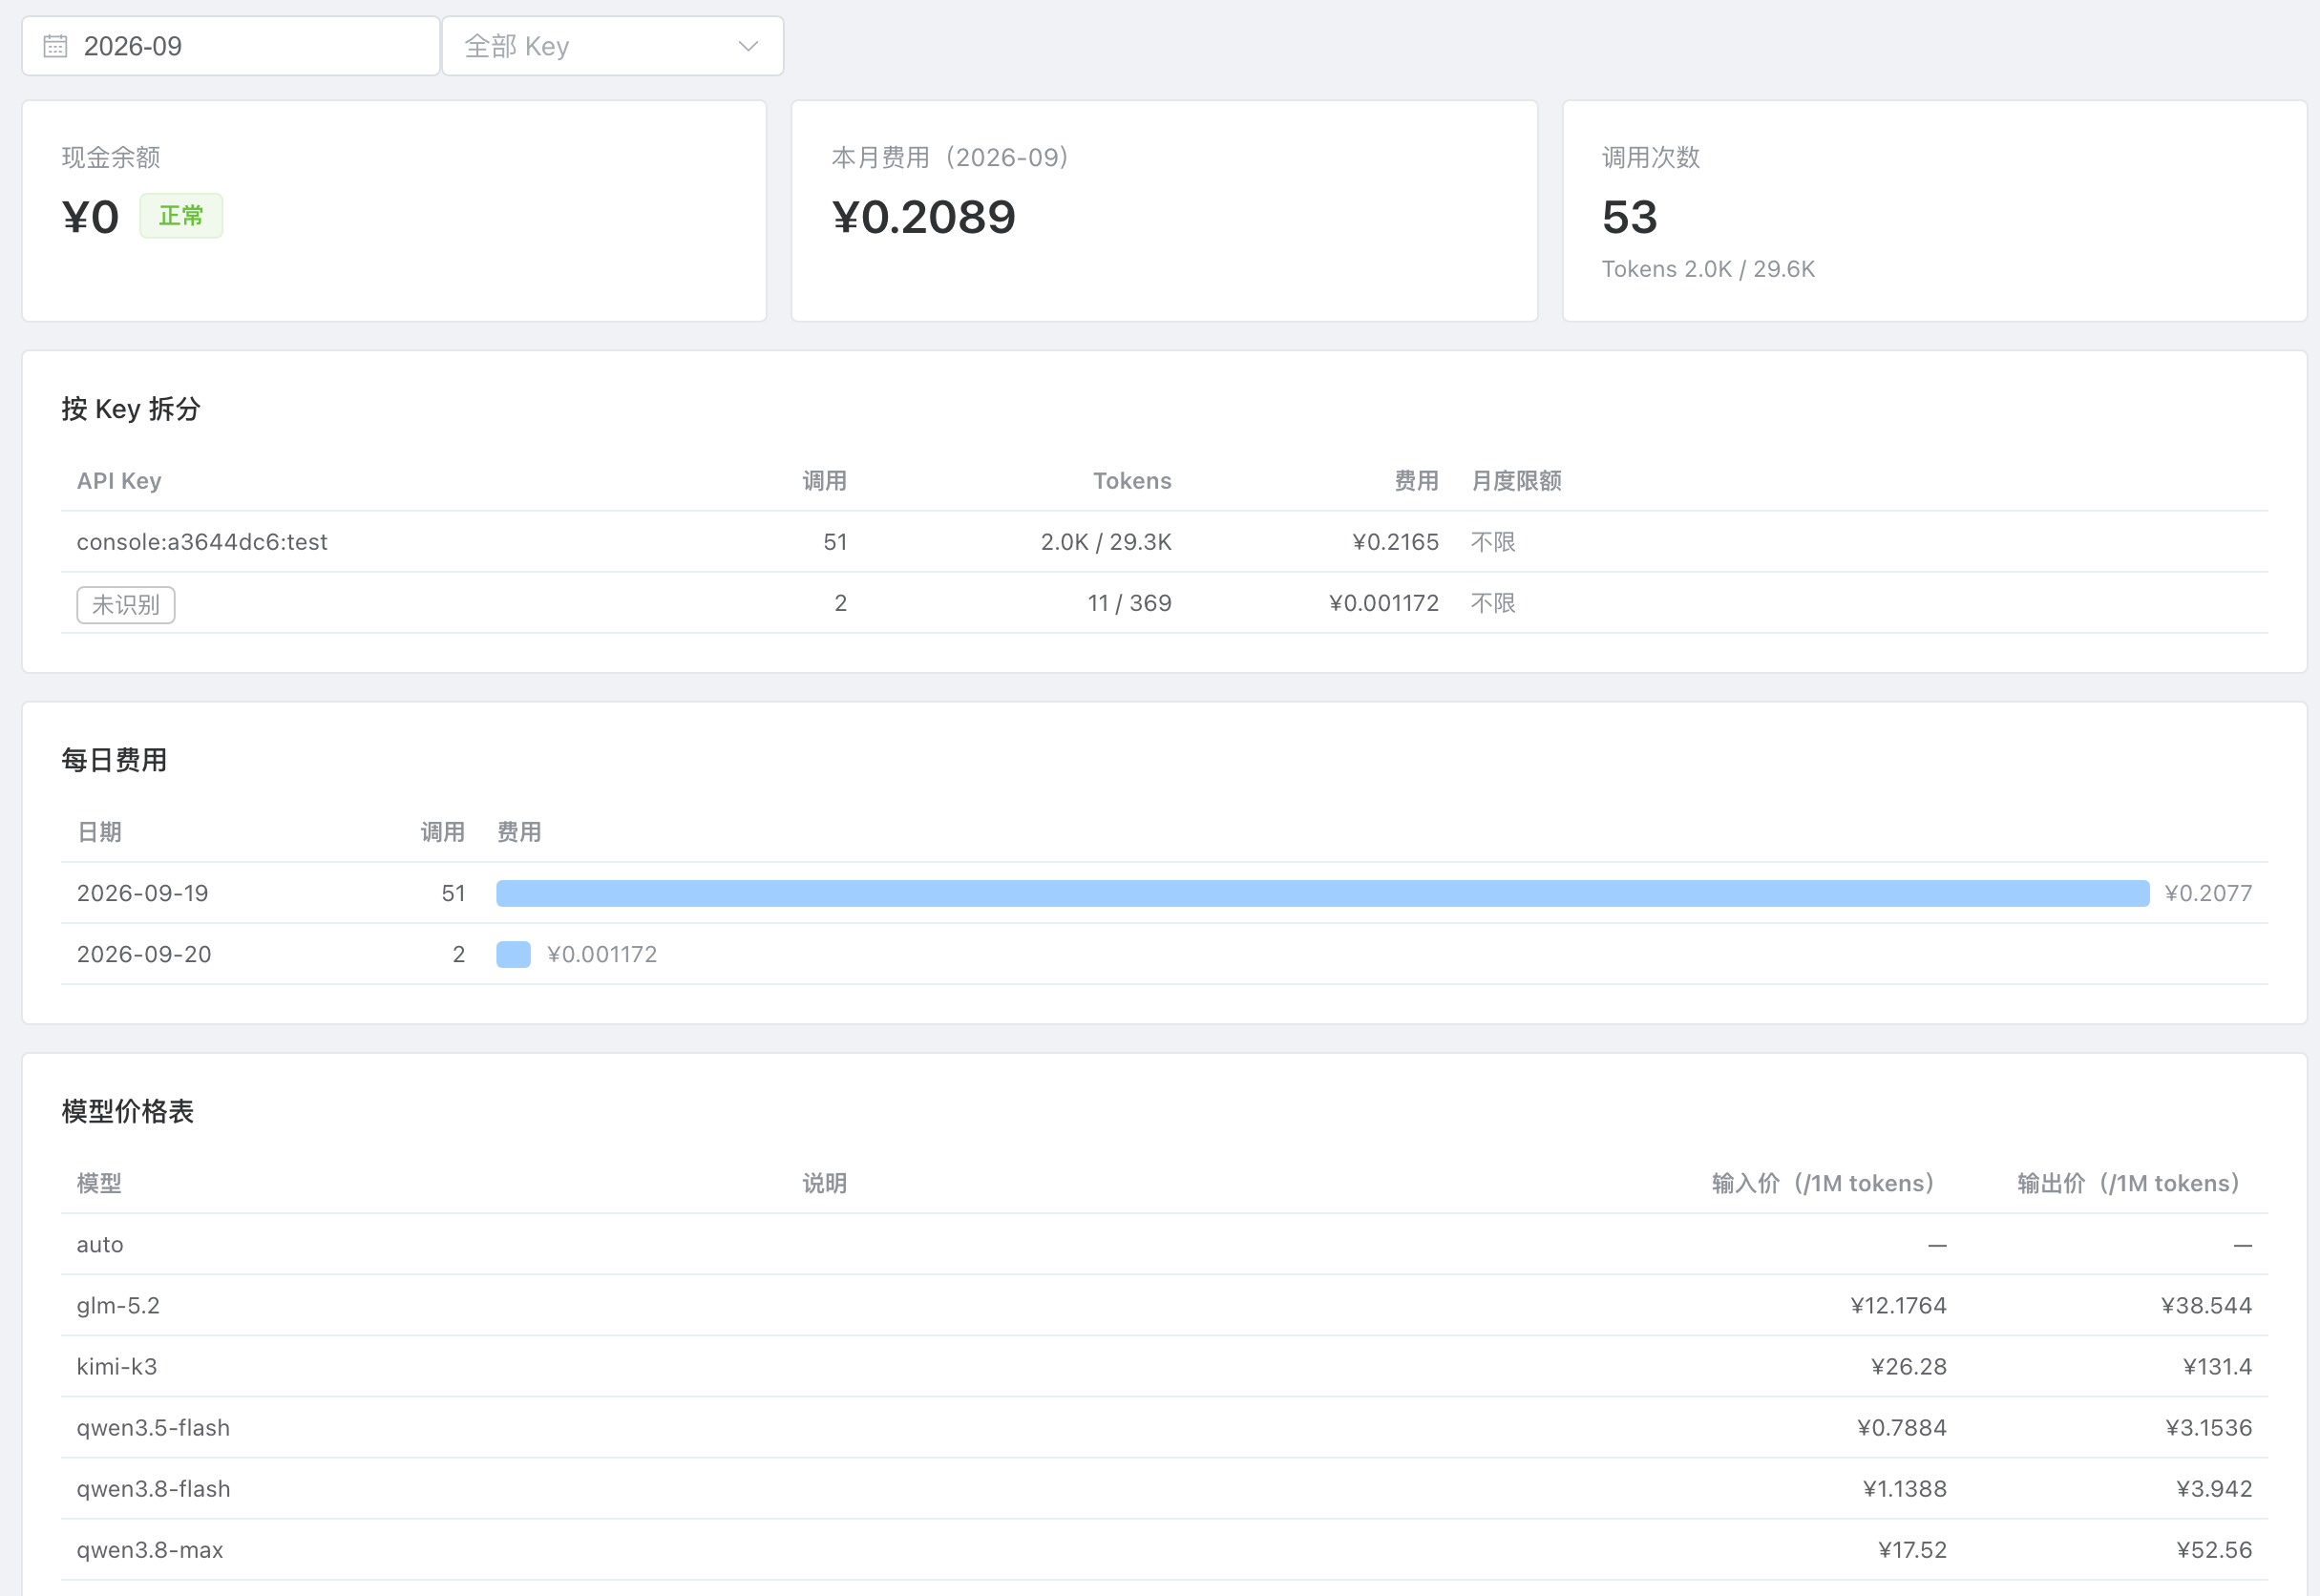Click the call count number 53
This screenshot has height=1596, width=2320.
click(x=1630, y=217)
